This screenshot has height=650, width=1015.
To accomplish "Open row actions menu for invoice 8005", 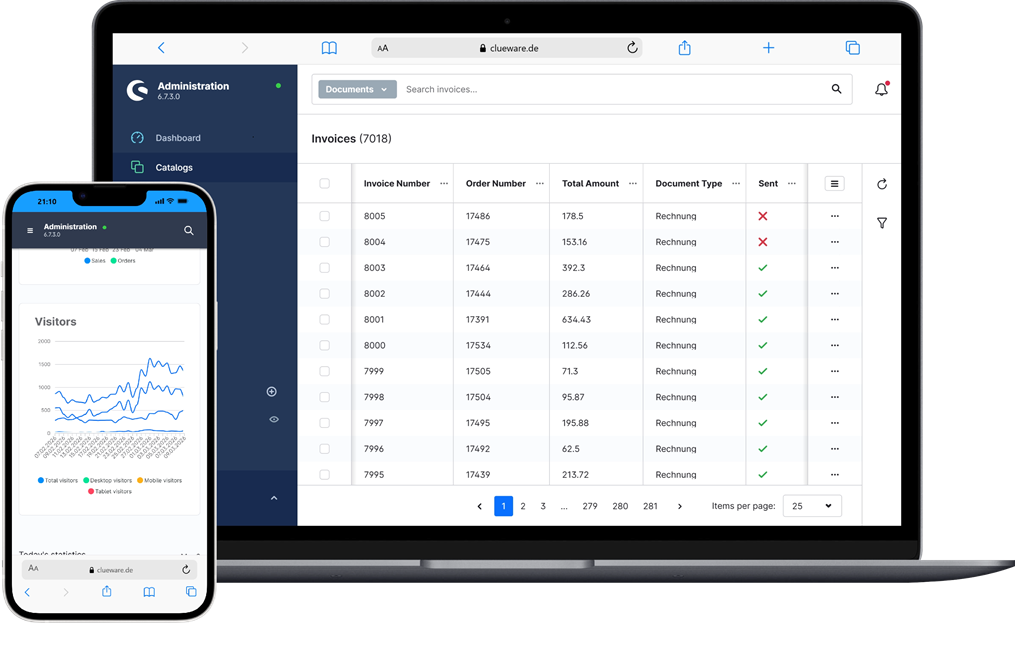I will tap(834, 216).
